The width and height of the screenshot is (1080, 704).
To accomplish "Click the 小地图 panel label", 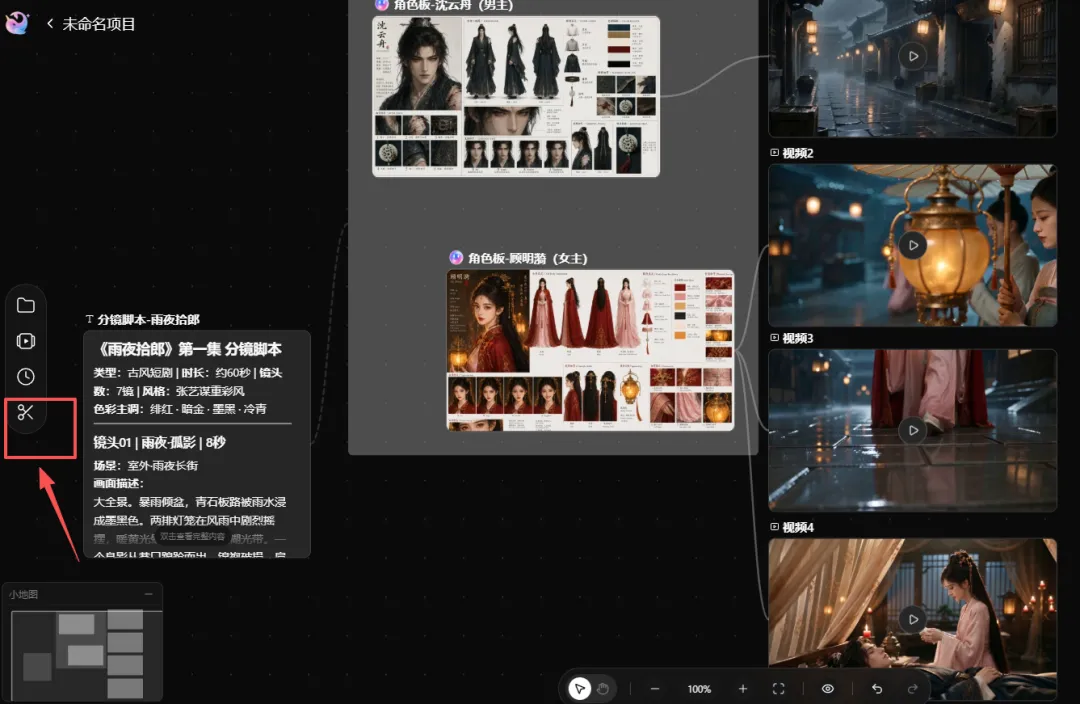I will (23, 594).
